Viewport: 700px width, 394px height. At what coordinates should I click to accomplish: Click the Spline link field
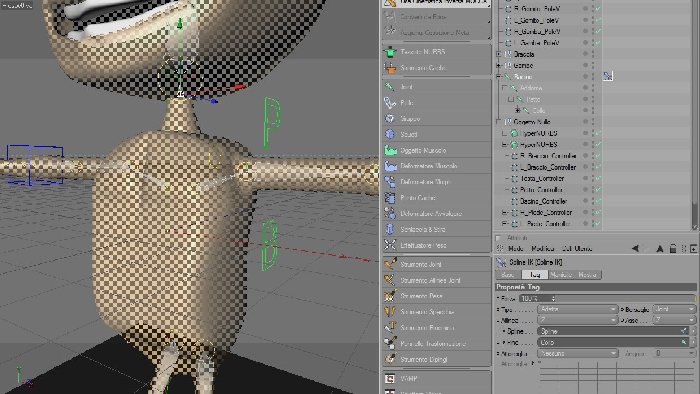click(613, 331)
